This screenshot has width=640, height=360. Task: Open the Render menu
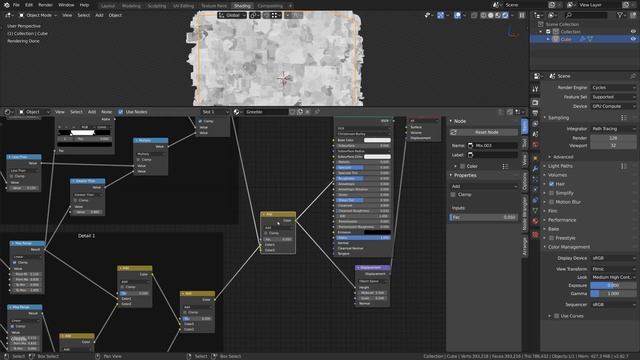click(45, 5)
